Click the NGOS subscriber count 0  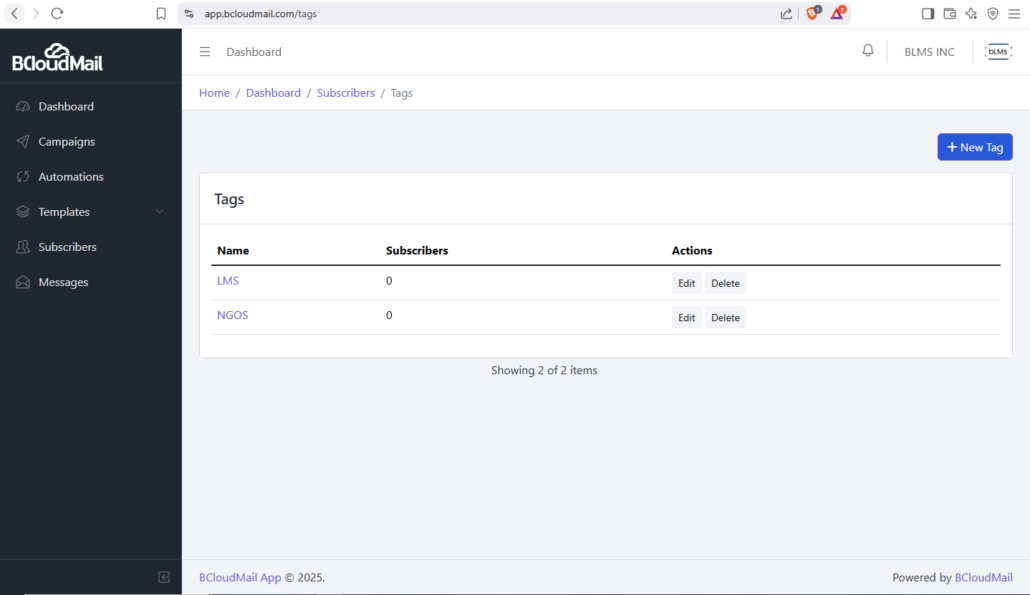click(389, 315)
